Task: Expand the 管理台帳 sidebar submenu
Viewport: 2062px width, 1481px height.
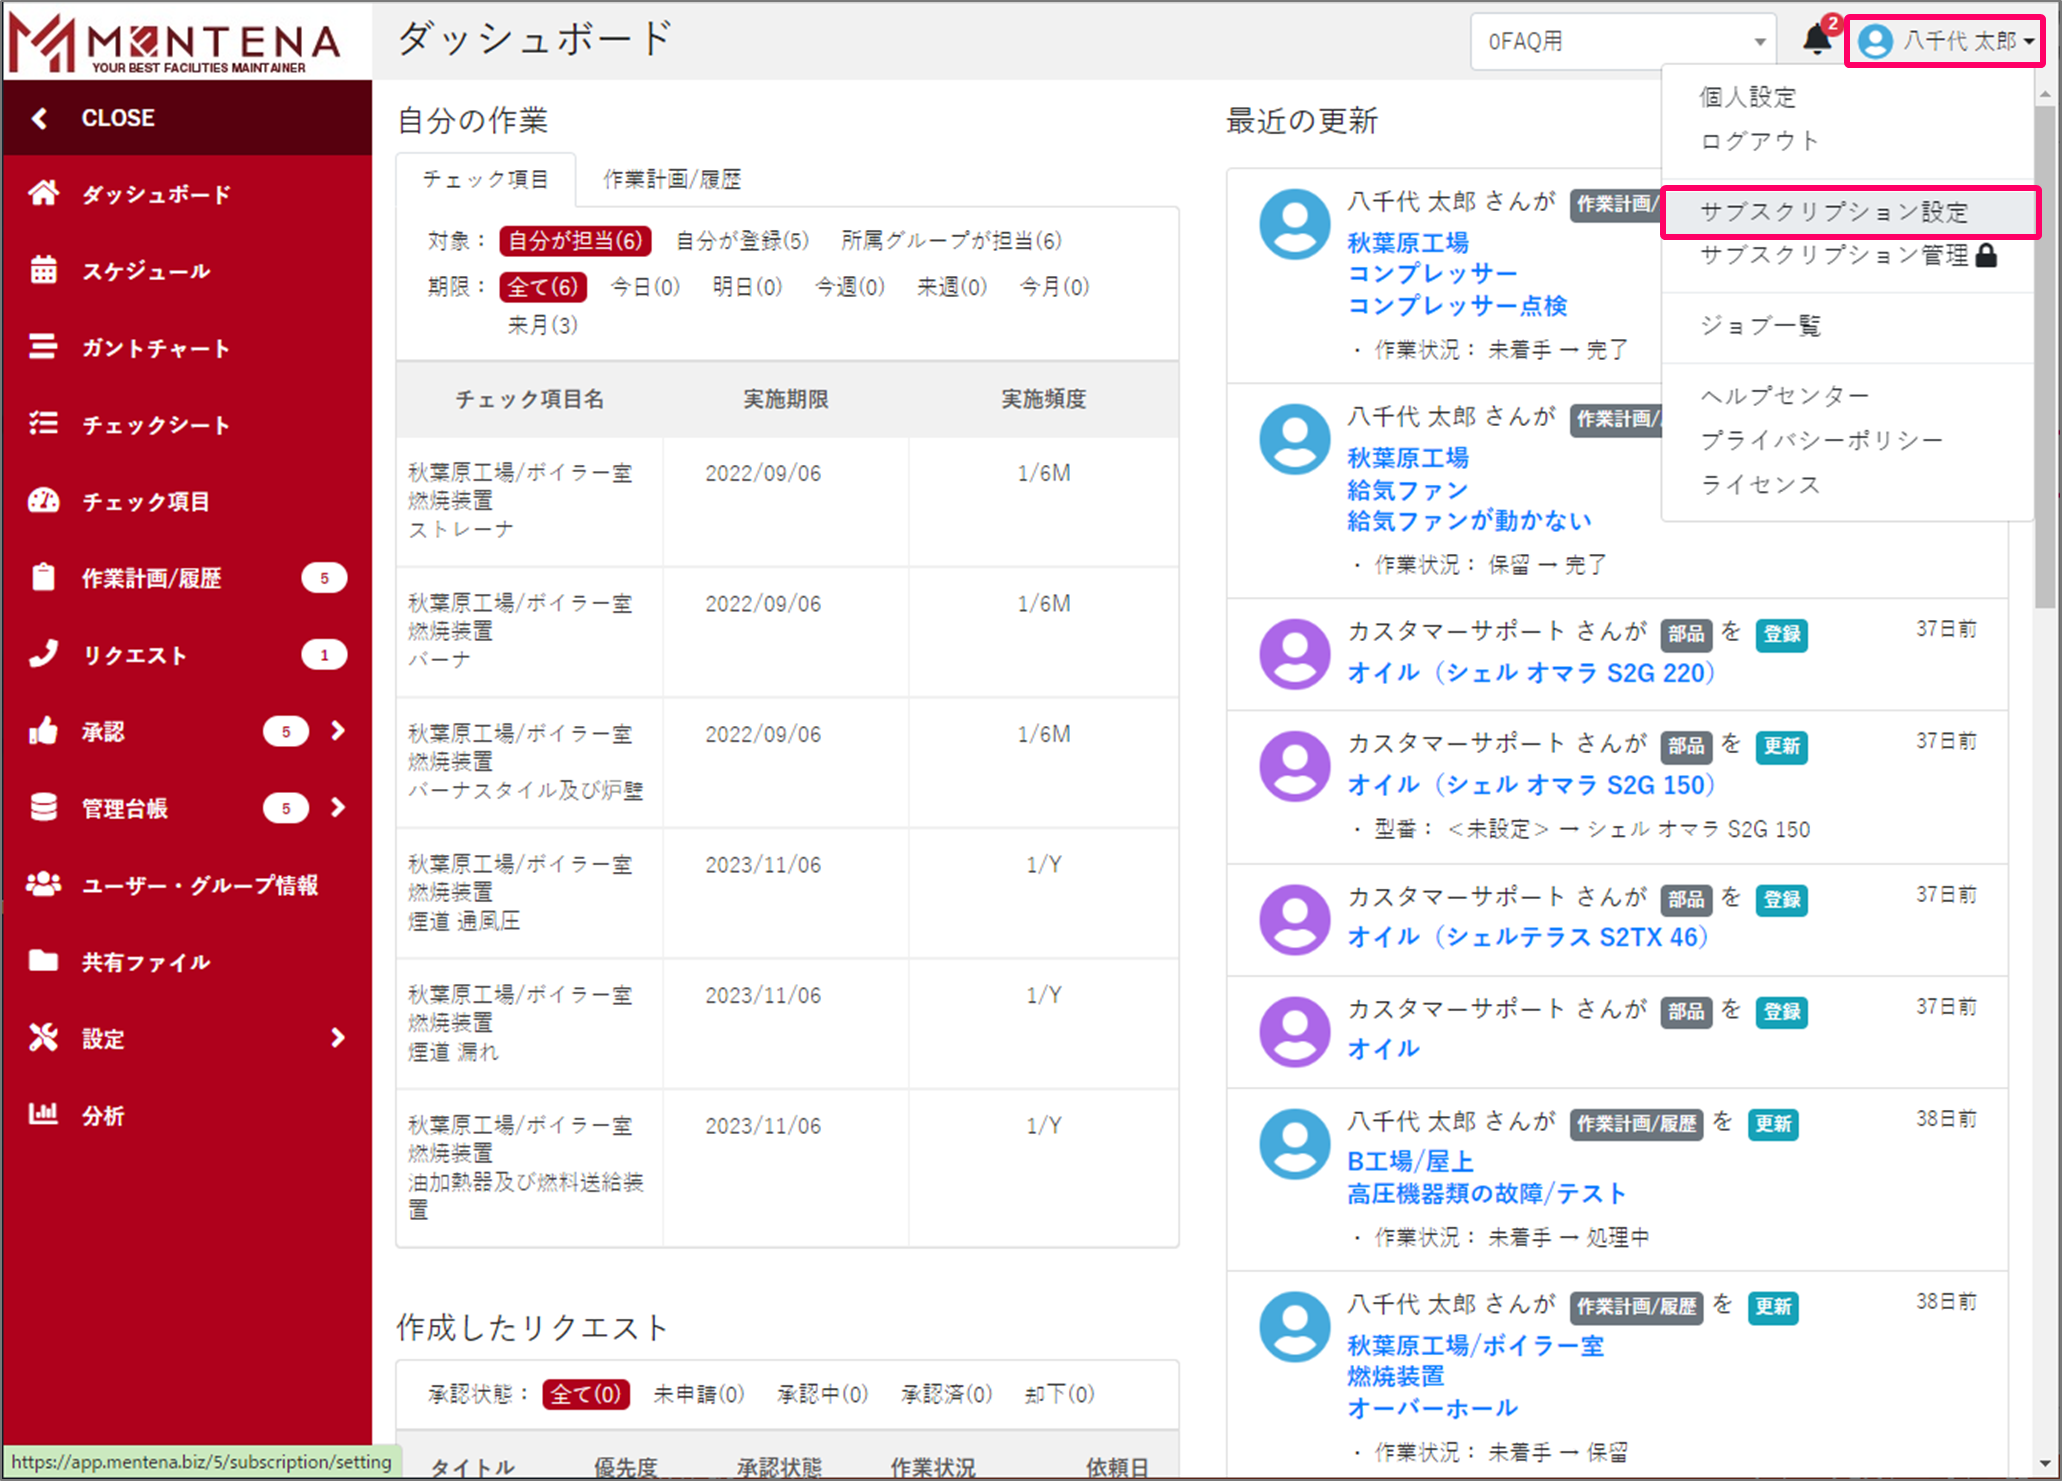Action: tap(338, 807)
